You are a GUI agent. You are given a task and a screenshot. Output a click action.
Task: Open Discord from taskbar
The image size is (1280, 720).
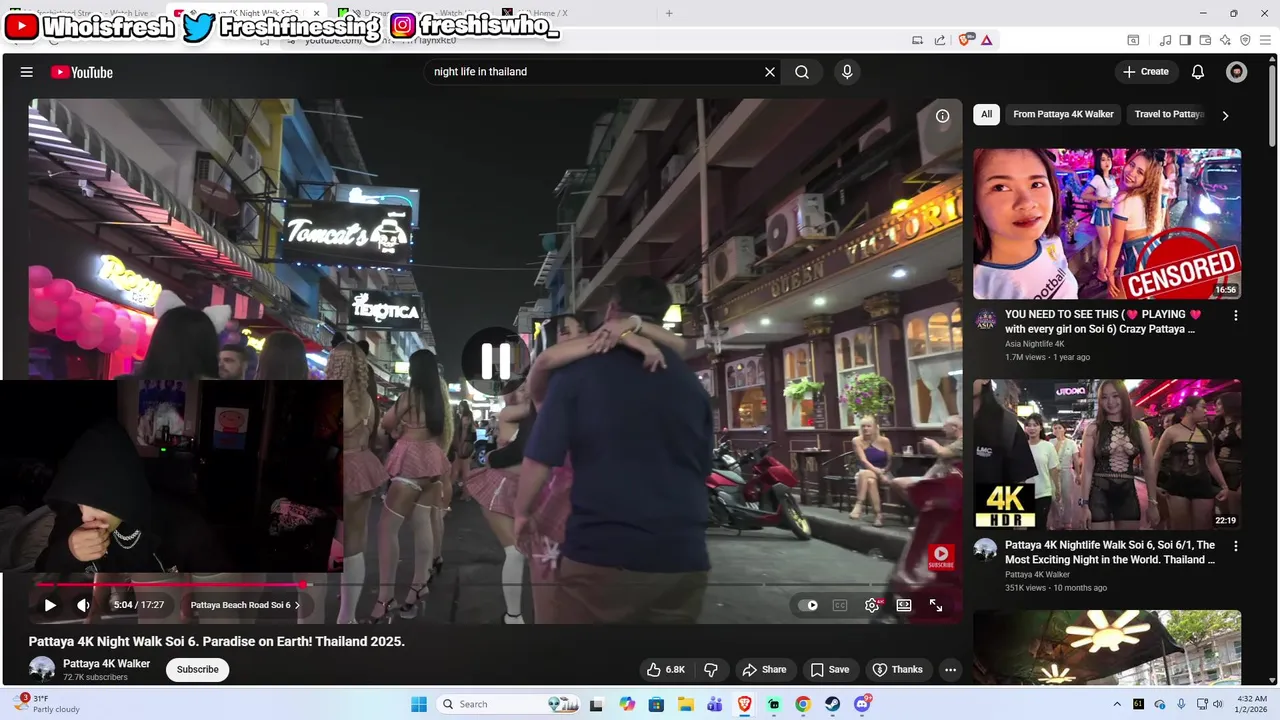(862, 704)
